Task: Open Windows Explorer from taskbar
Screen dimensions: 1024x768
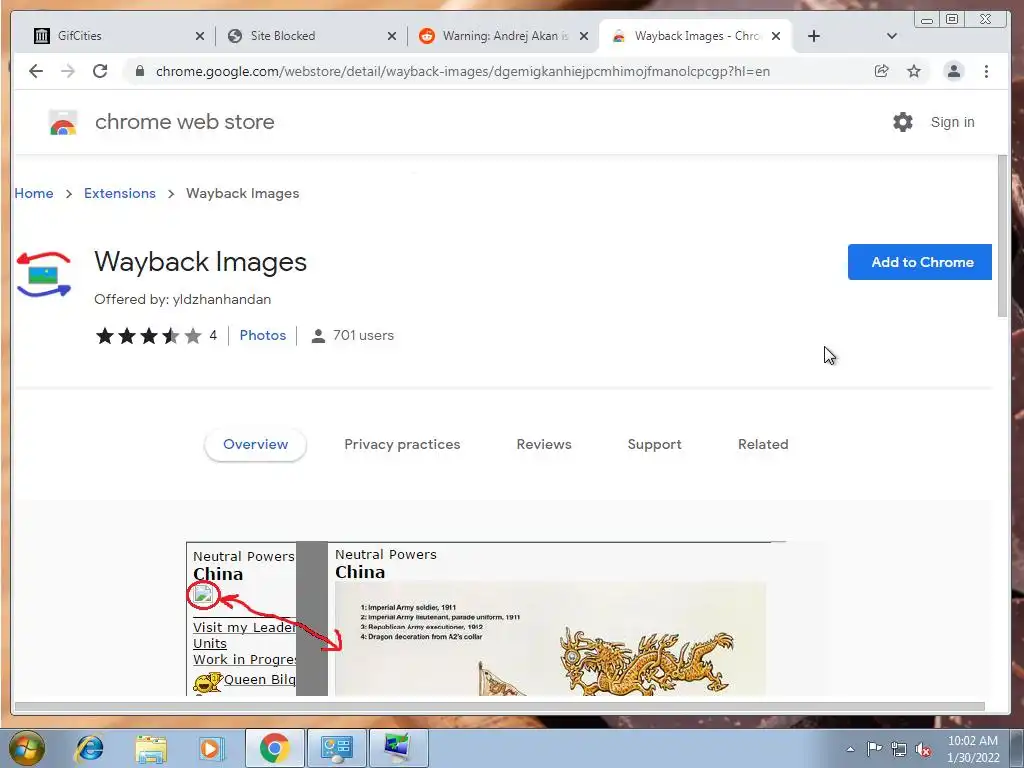Action: 151,748
